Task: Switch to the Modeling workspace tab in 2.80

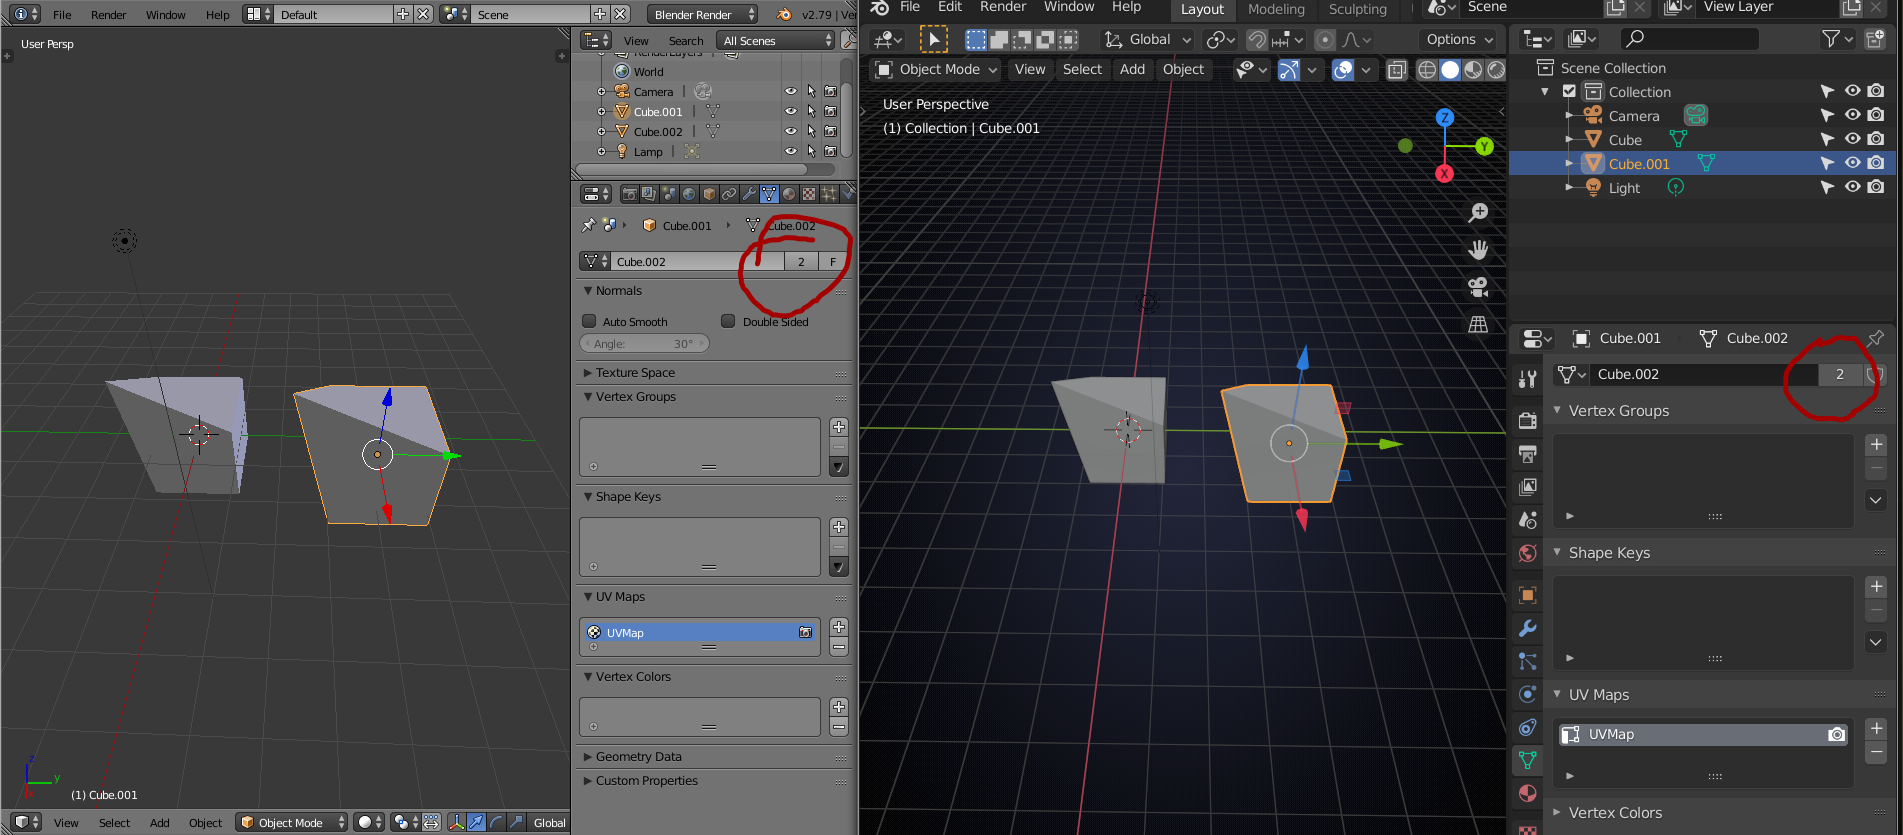Action: pyautogui.click(x=1276, y=9)
